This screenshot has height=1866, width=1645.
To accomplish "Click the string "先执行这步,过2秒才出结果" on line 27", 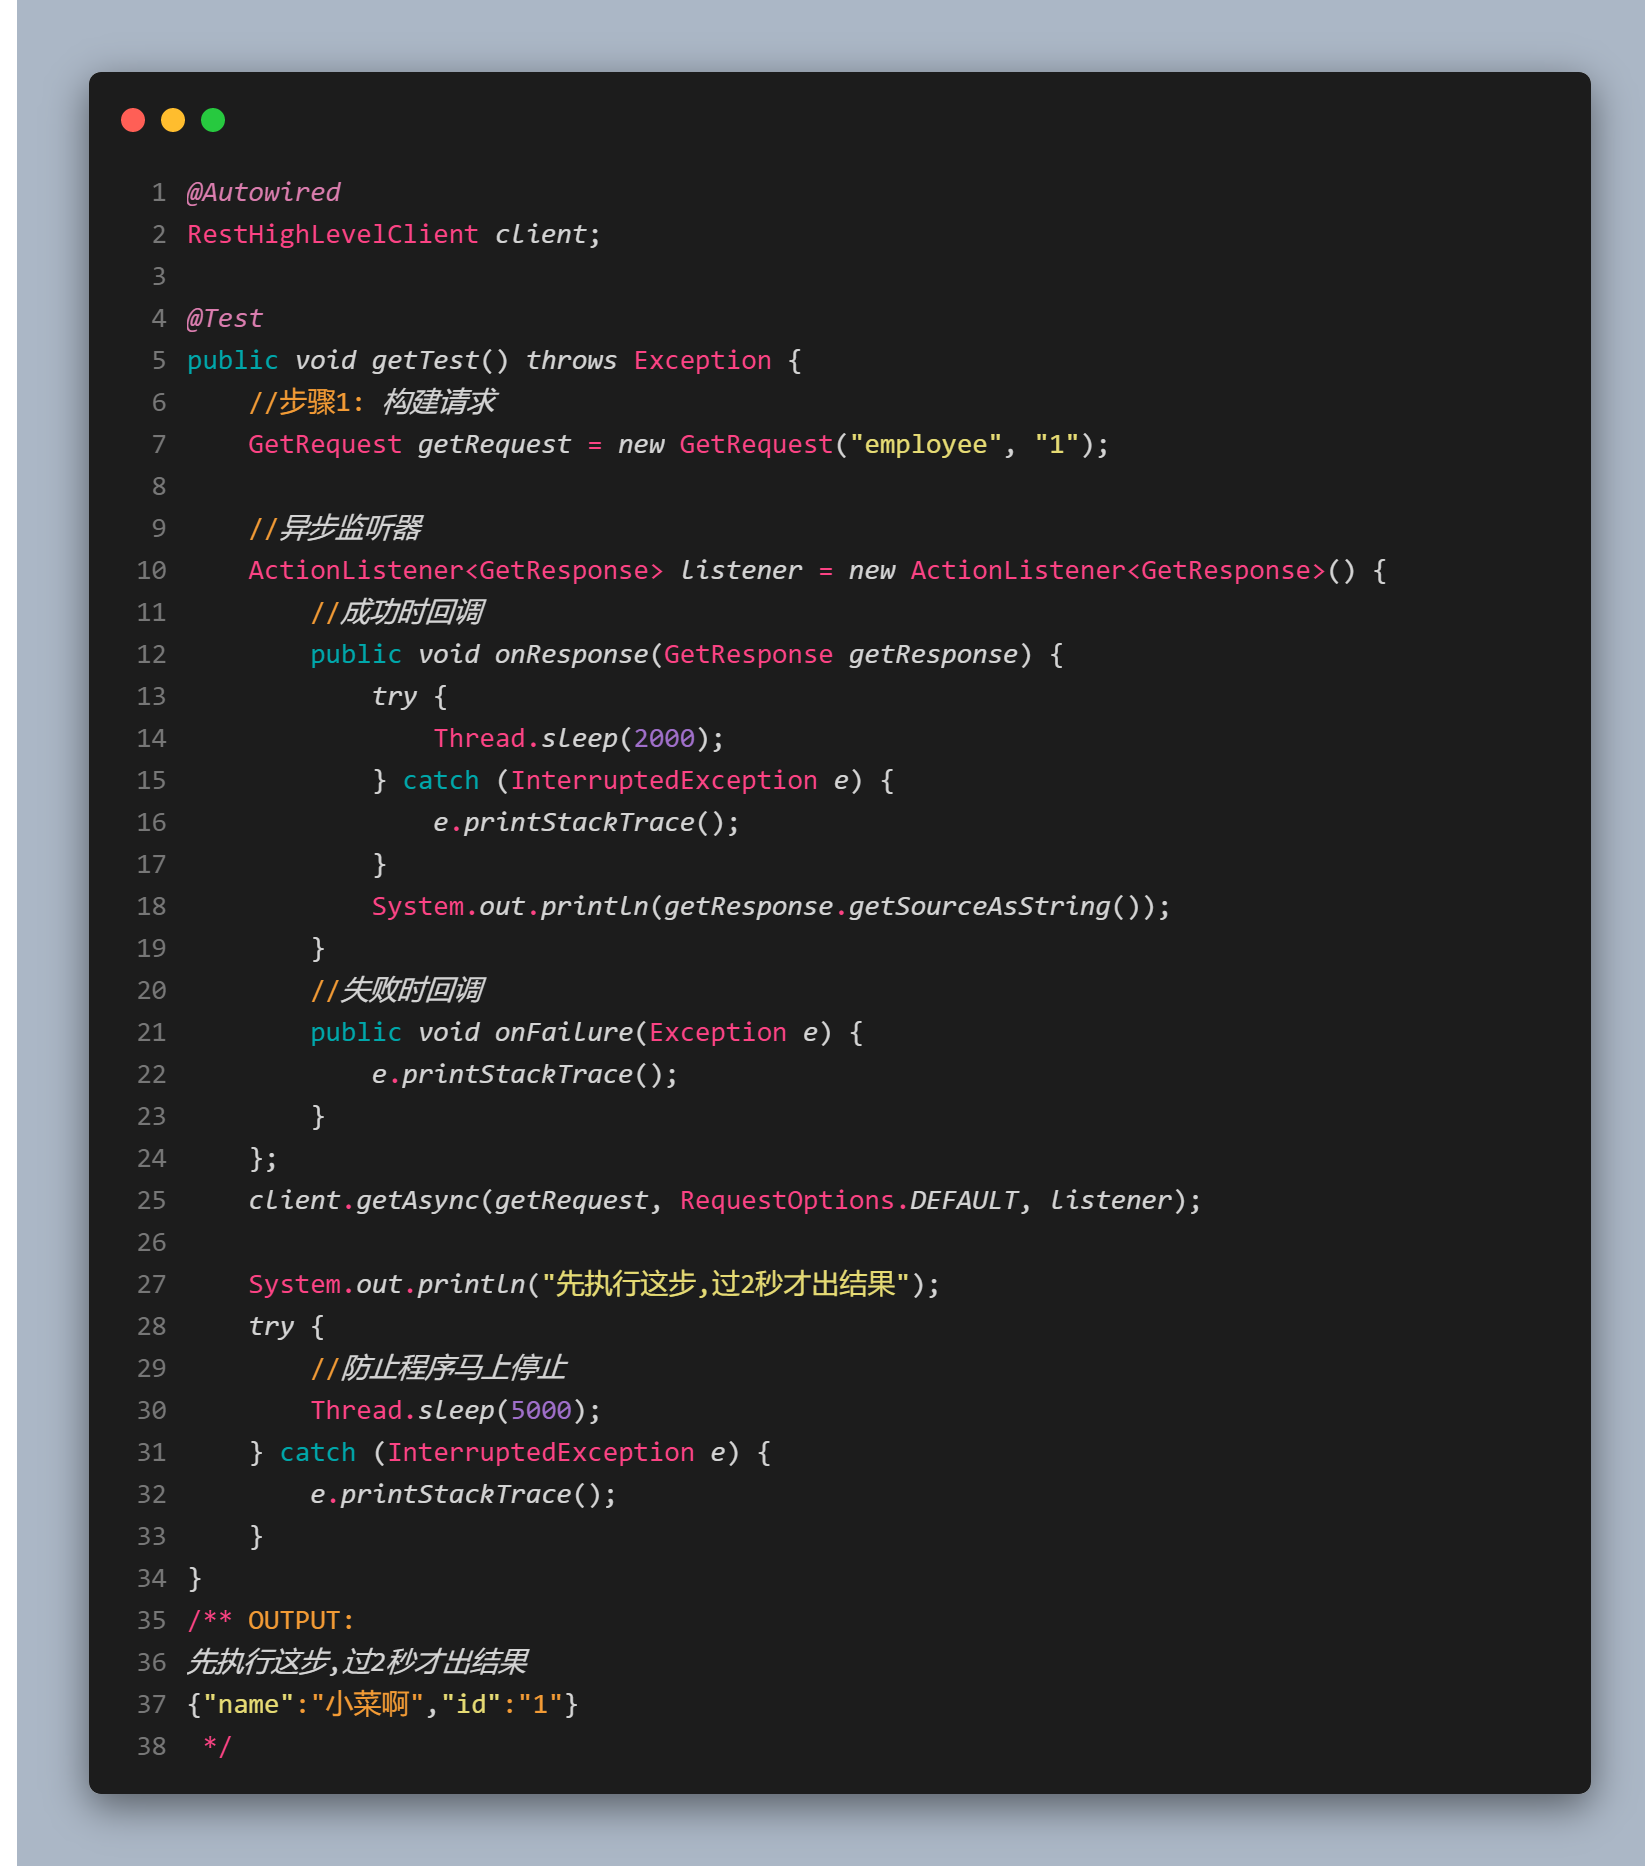I will [726, 1284].
